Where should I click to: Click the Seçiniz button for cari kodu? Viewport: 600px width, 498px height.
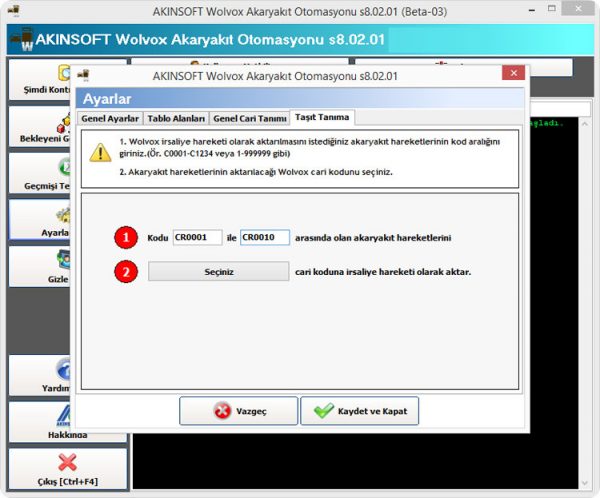pos(218,271)
